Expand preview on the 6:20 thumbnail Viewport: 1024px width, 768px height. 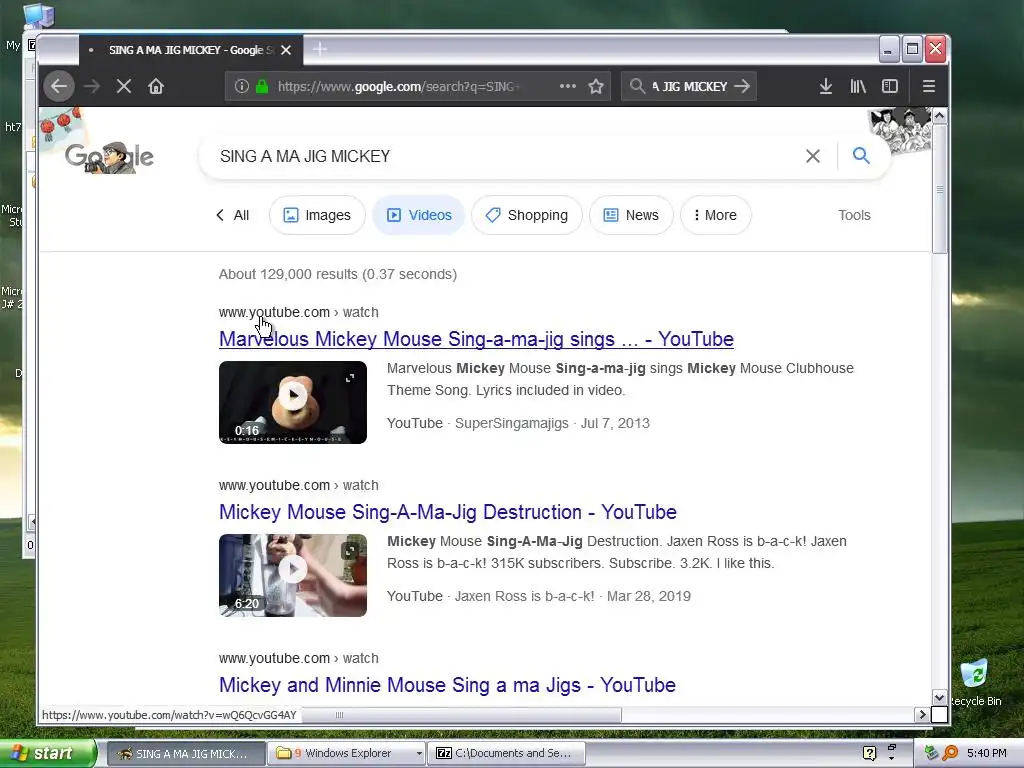click(351, 551)
